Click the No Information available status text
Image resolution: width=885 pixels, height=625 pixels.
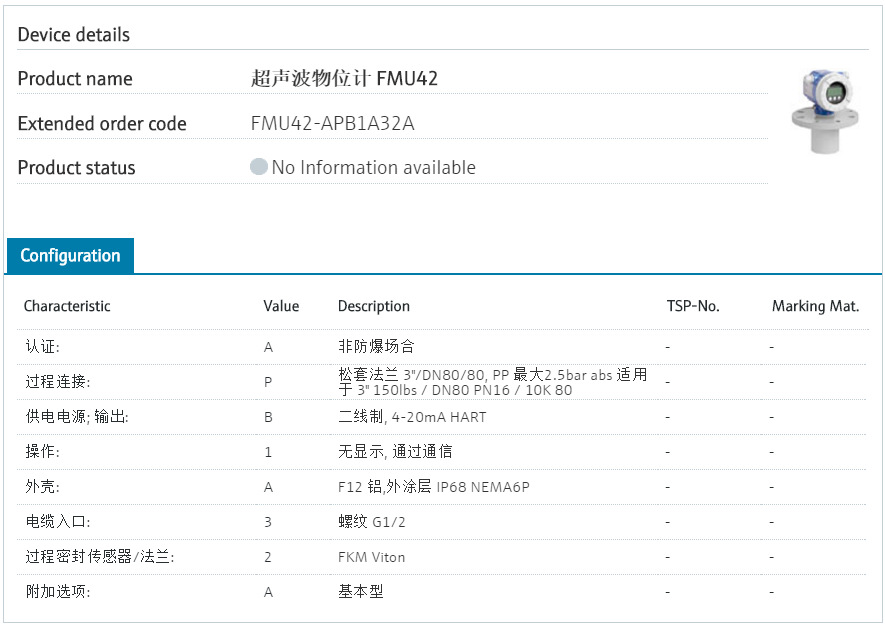[x=373, y=167]
